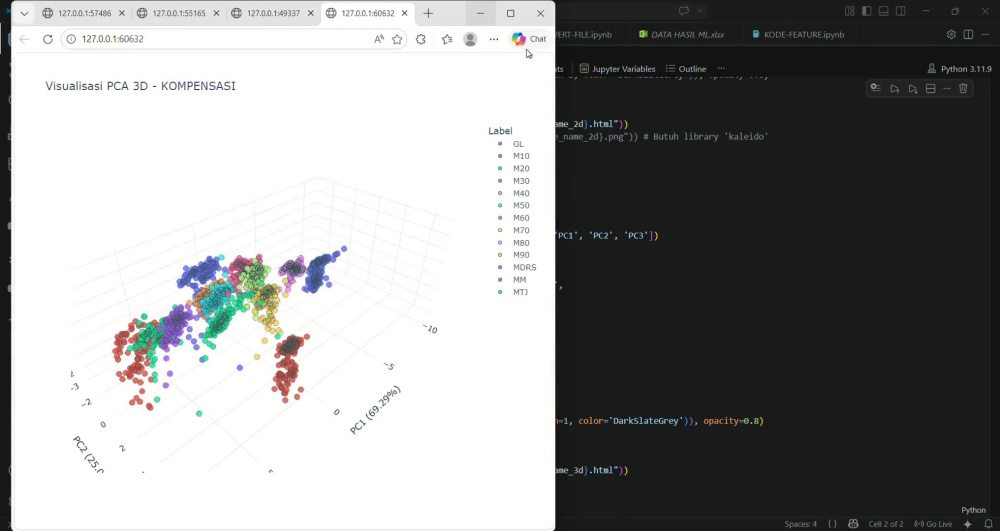Open browser extensions puzzle icon
This screenshot has height=531, width=1000.
421,39
